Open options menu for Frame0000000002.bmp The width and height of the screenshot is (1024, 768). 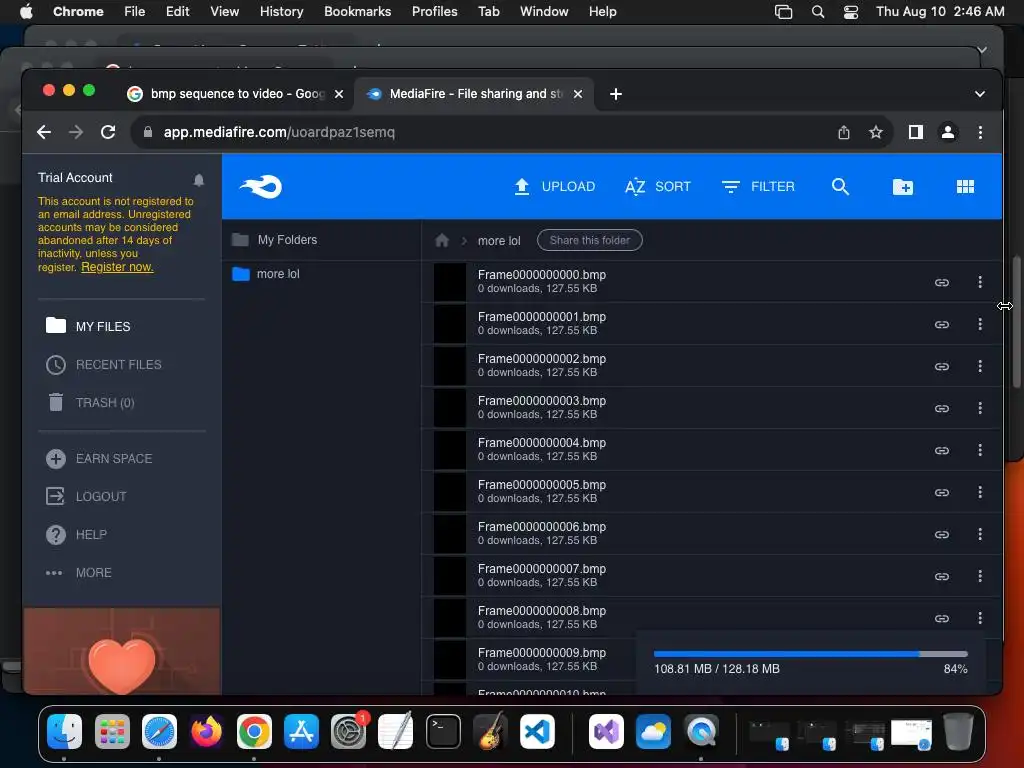click(x=980, y=366)
